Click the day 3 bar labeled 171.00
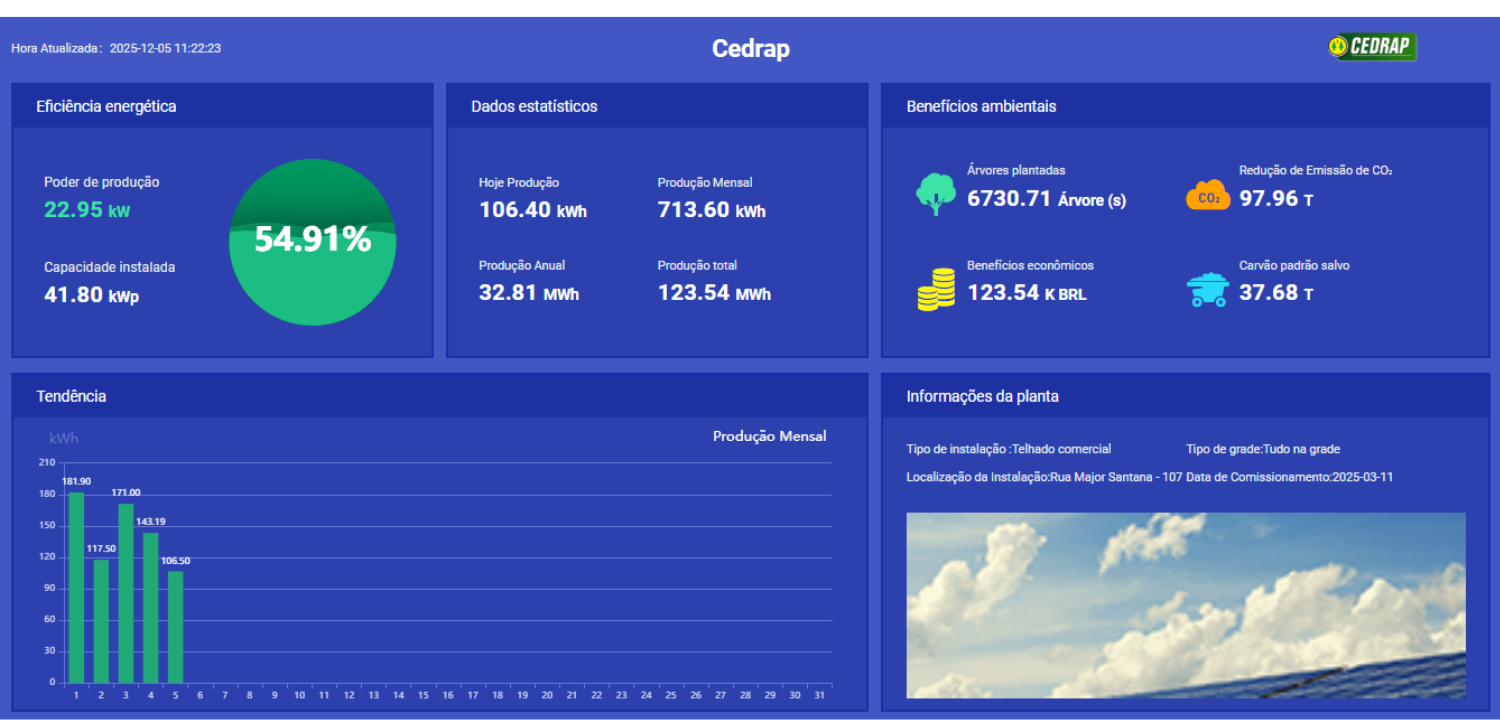The height and width of the screenshot is (720, 1500). point(126,593)
